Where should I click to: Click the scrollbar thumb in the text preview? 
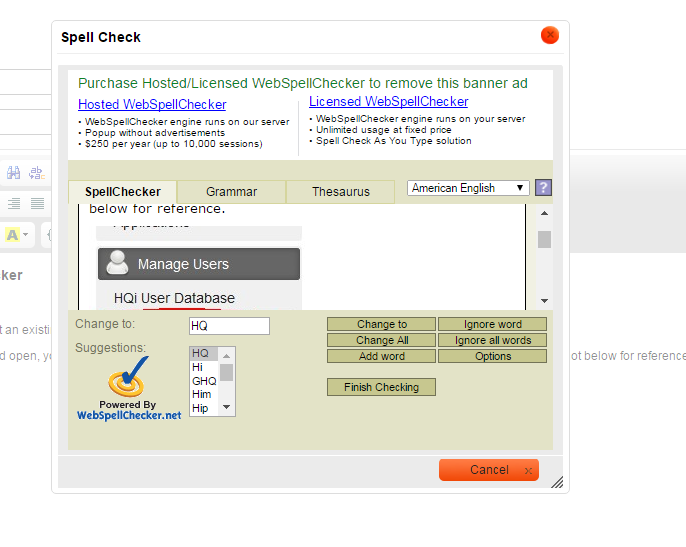[x=544, y=239]
